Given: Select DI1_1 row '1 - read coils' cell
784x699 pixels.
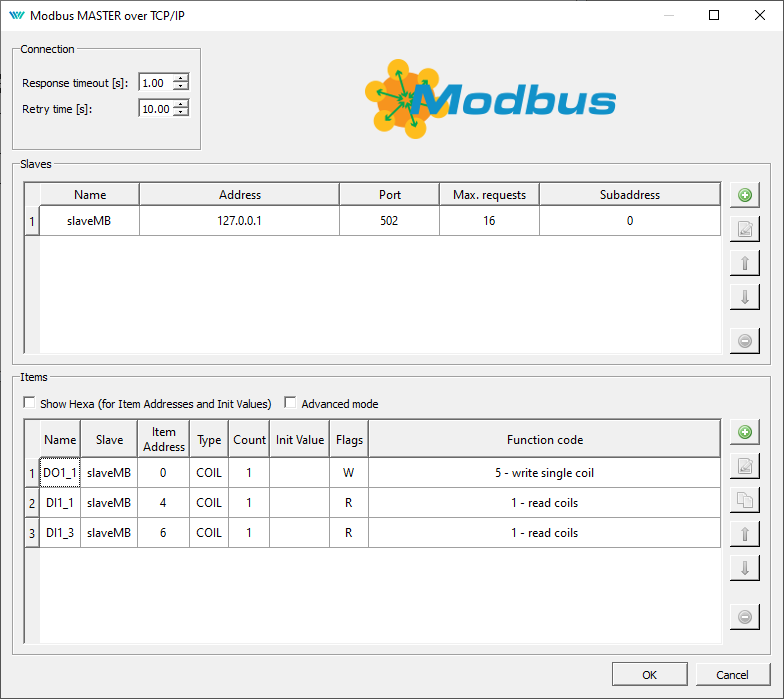Looking at the screenshot, I should 544,502.
